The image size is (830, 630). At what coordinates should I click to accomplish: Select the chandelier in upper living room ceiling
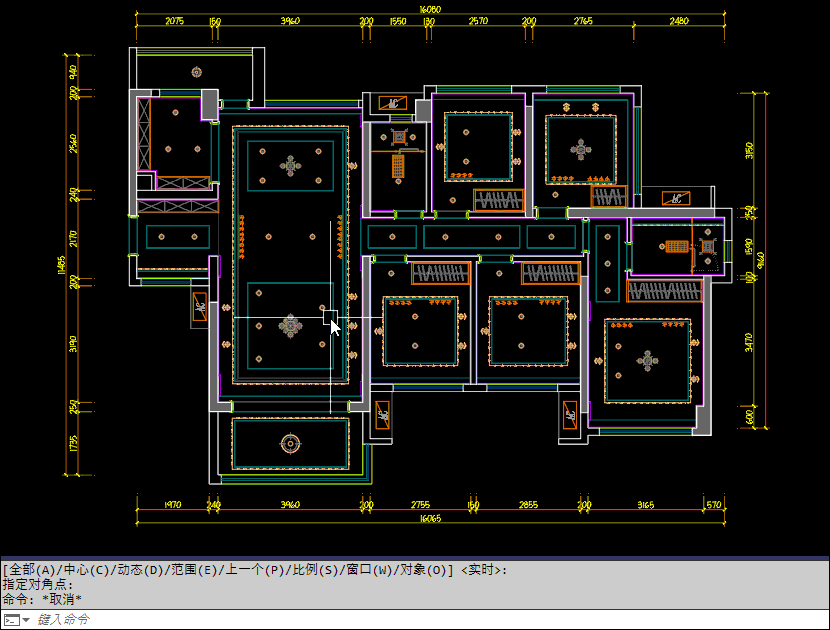click(290, 166)
